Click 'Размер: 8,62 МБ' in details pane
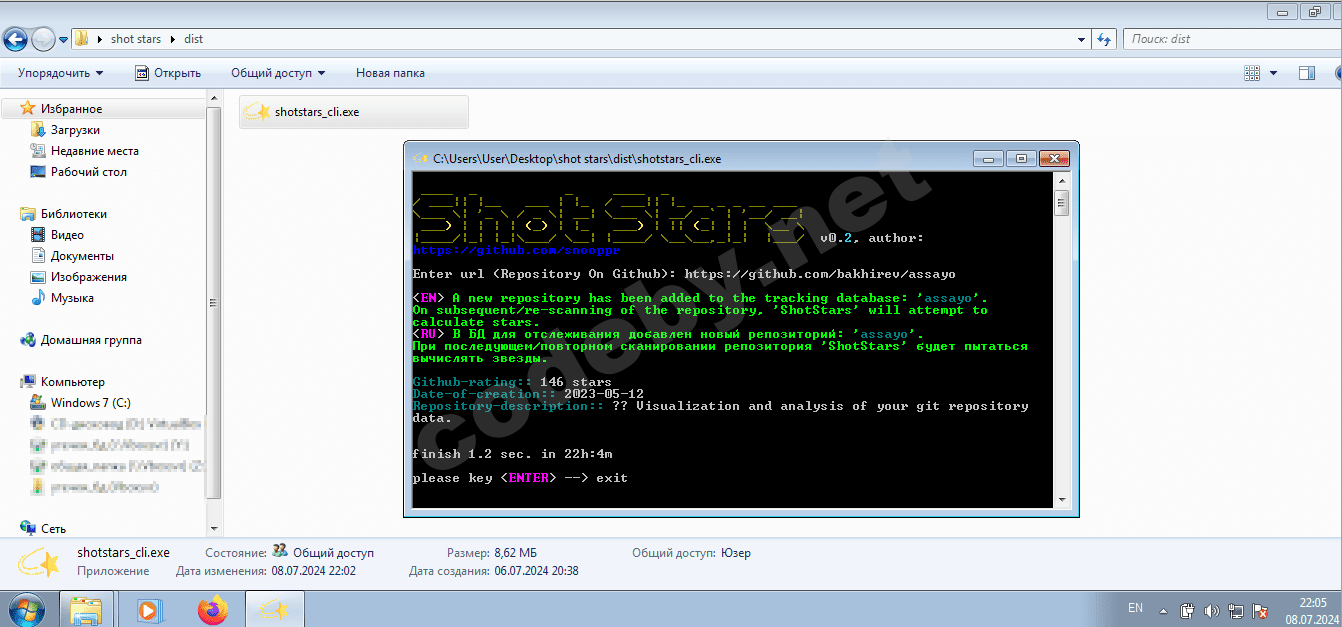1342x627 pixels. coord(492,552)
